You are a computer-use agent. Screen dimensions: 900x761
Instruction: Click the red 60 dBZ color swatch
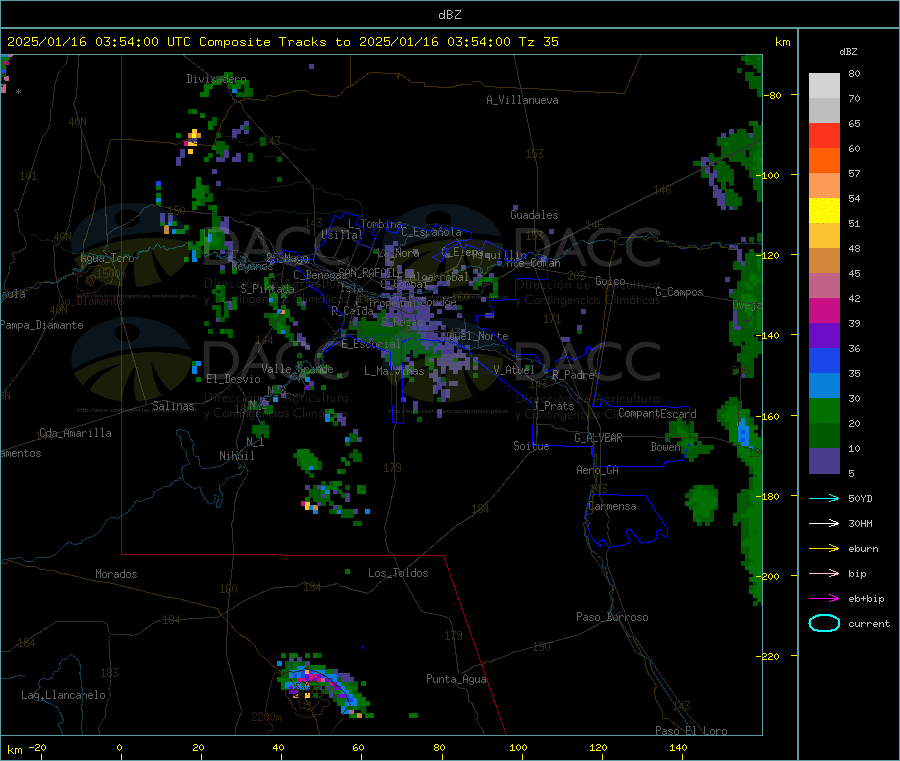(x=824, y=135)
